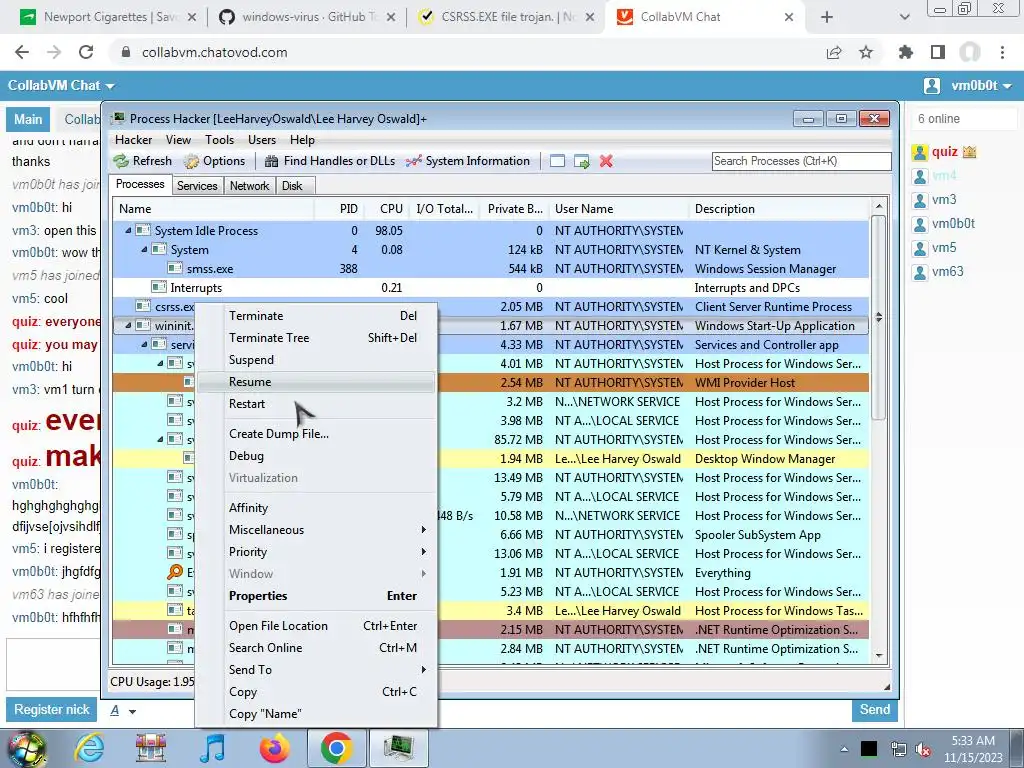This screenshot has height=768, width=1024.
Task: Sort by the User Name column header
Action: tap(618, 209)
